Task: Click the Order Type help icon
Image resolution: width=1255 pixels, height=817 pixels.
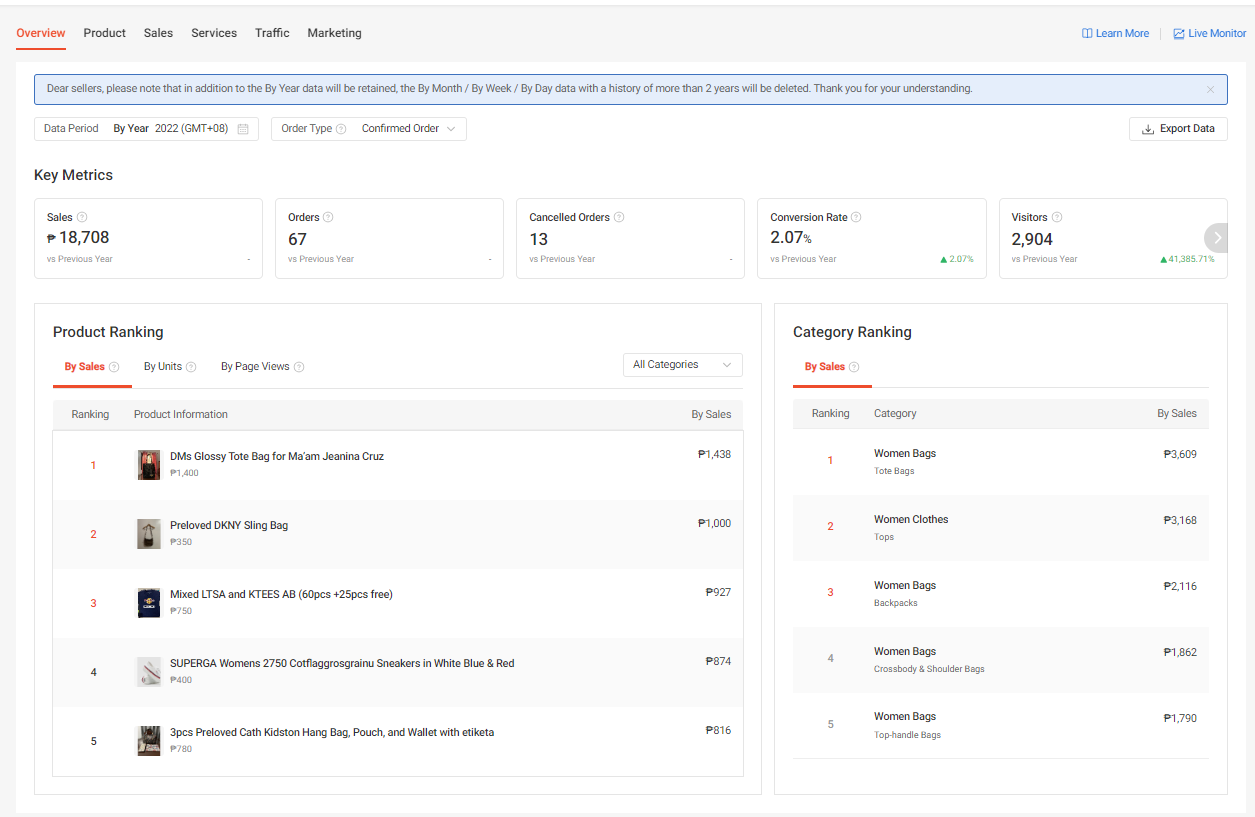Action: 341,129
